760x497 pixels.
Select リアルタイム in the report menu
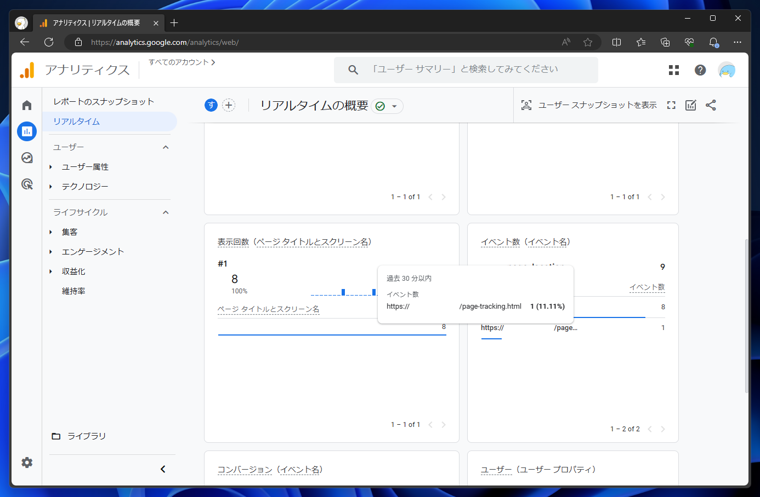coord(77,121)
